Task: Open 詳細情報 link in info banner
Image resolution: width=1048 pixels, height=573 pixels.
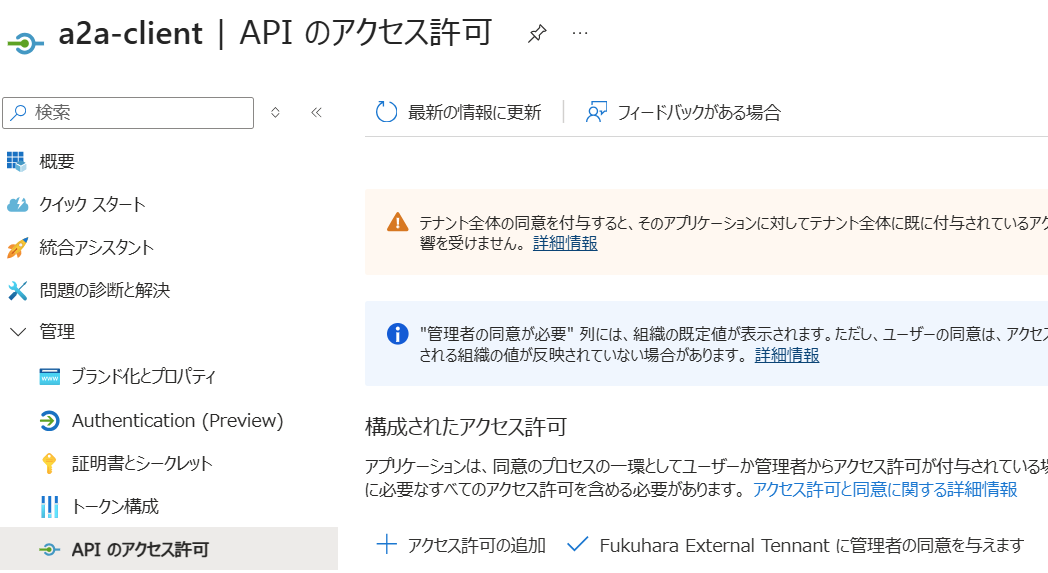Action: [787, 355]
